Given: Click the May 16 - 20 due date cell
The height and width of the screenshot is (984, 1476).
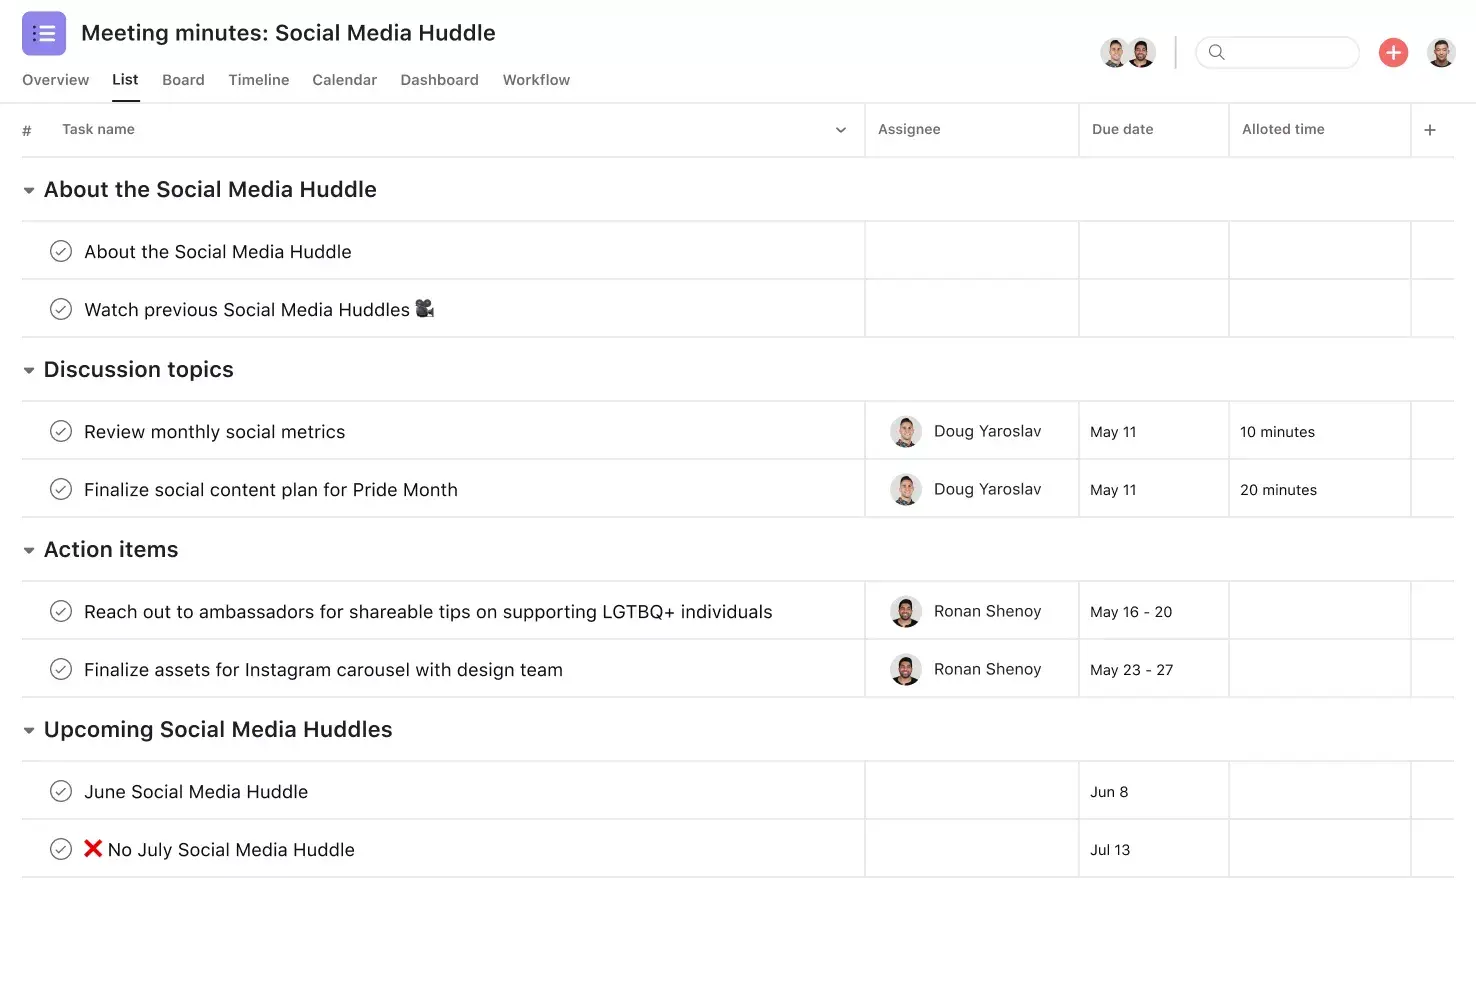Looking at the screenshot, I should tap(1131, 612).
